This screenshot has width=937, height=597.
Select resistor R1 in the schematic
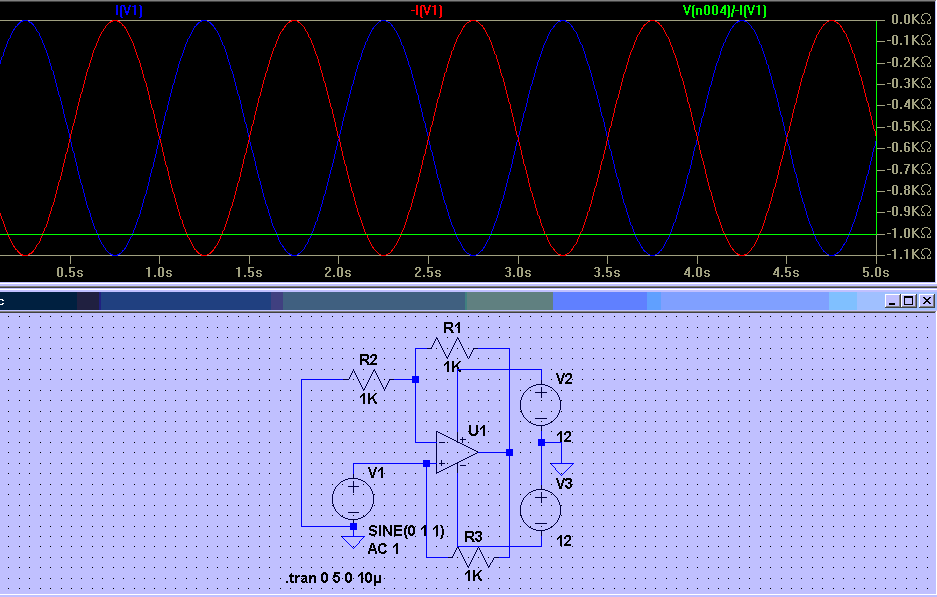point(452,348)
